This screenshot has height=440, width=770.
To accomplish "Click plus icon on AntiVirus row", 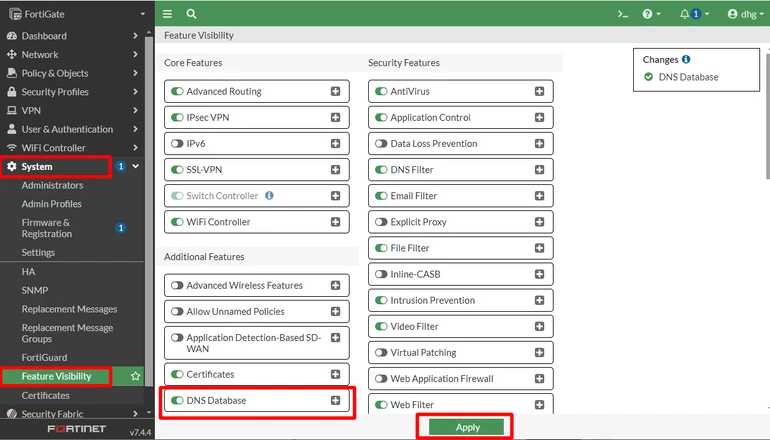I will [x=539, y=91].
